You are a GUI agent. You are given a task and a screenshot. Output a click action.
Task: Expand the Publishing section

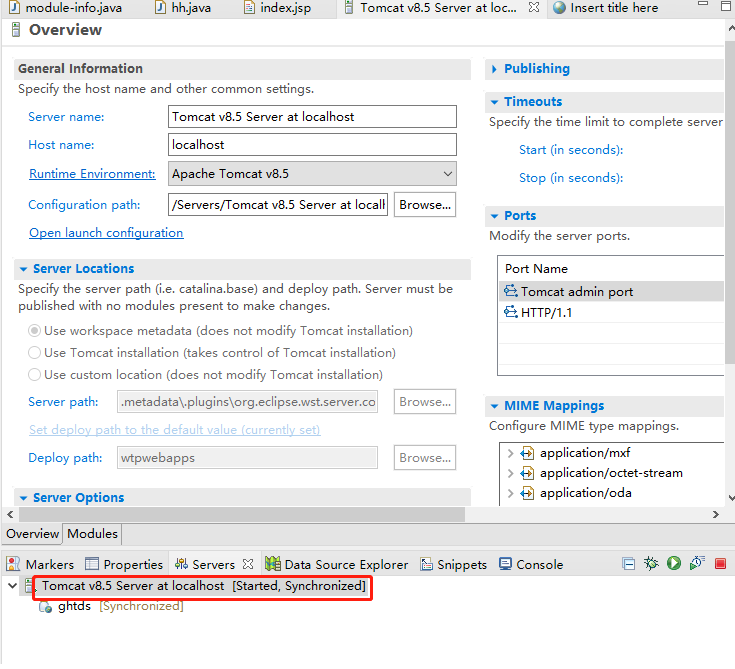coord(494,69)
